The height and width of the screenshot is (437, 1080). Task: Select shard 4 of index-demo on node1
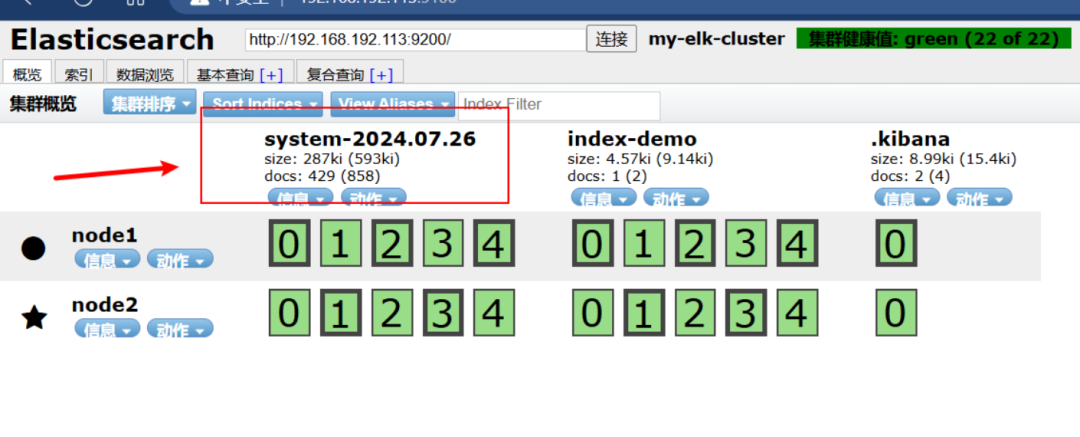[797, 243]
